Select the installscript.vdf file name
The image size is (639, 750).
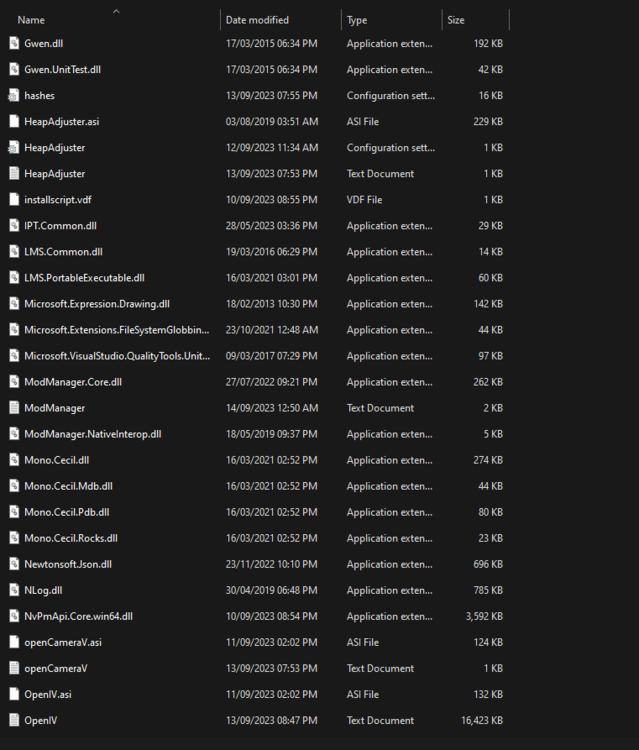point(58,199)
